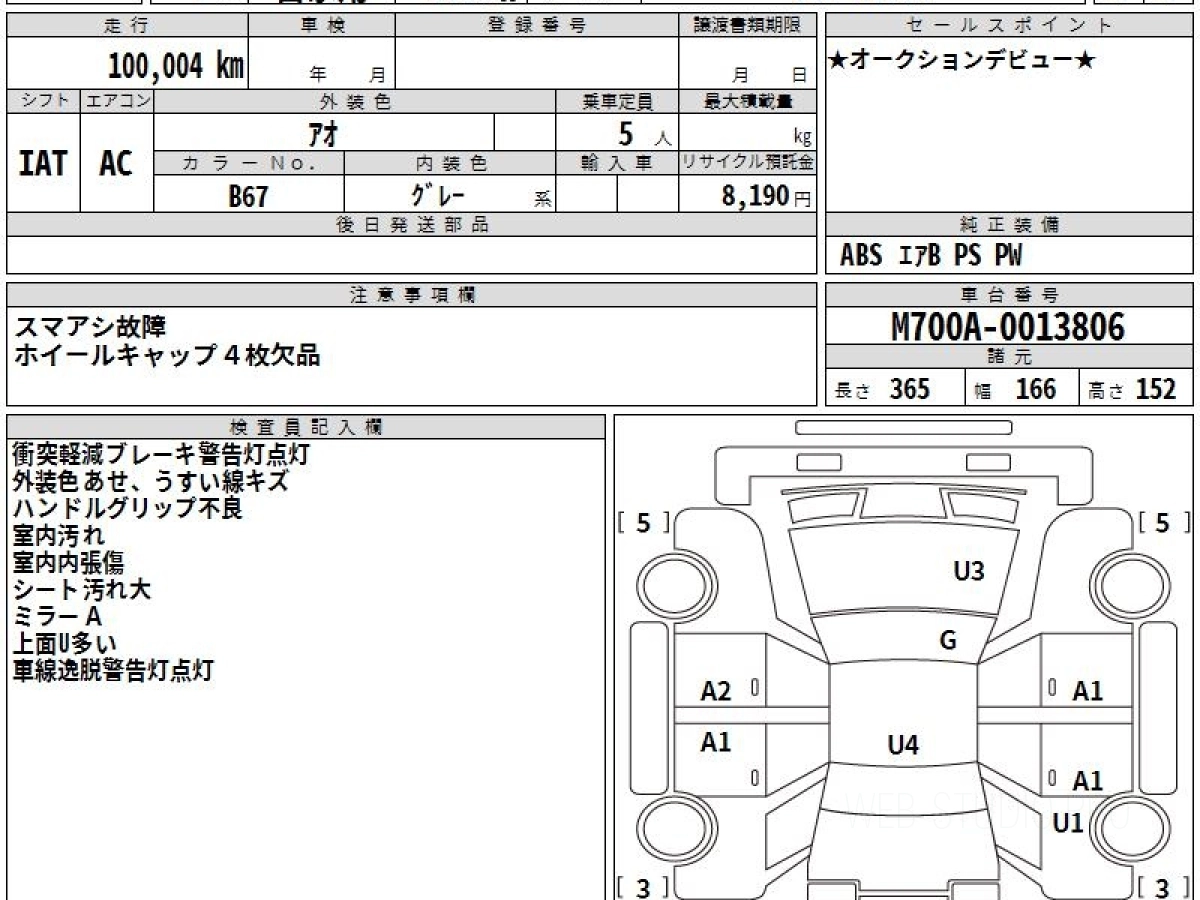Select the 輸入車 header
1200x900 pixels.
pyautogui.click(x=617, y=163)
